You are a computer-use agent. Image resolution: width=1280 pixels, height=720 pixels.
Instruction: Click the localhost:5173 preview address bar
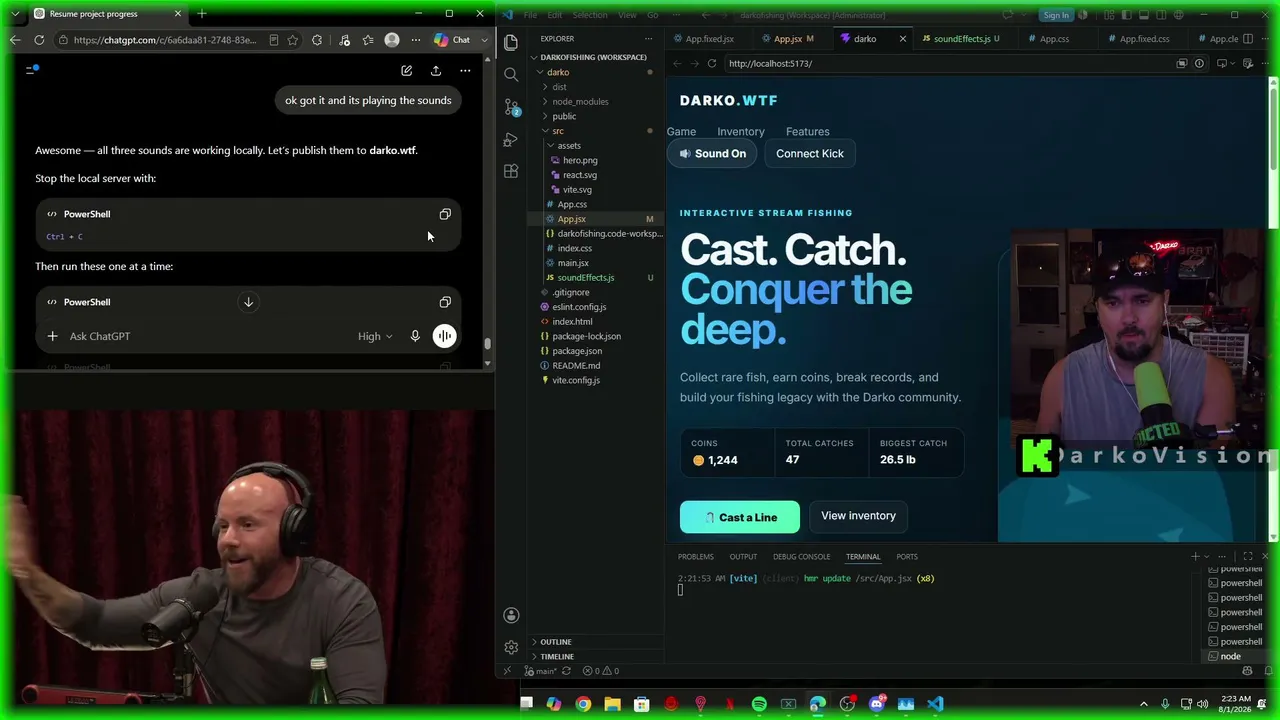coord(945,63)
